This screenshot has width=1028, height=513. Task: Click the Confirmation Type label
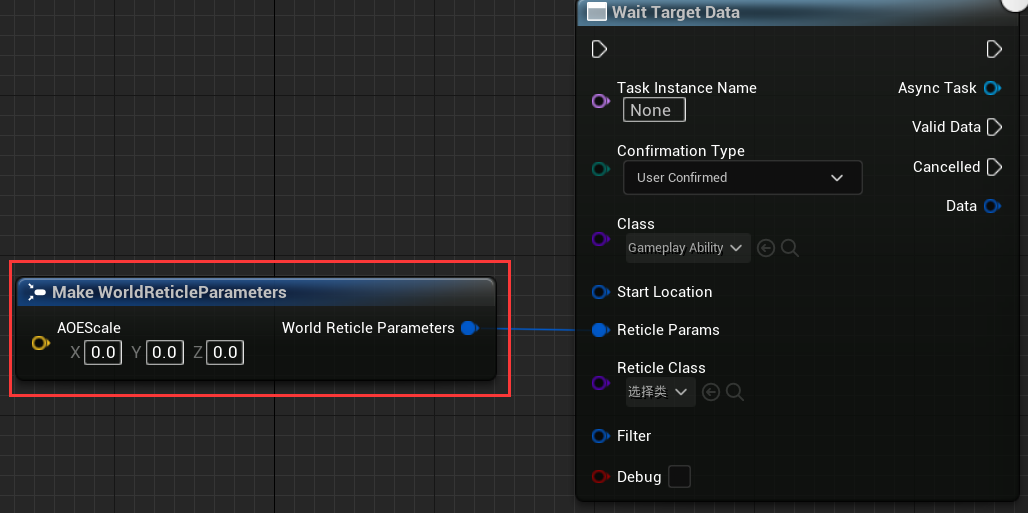681,151
